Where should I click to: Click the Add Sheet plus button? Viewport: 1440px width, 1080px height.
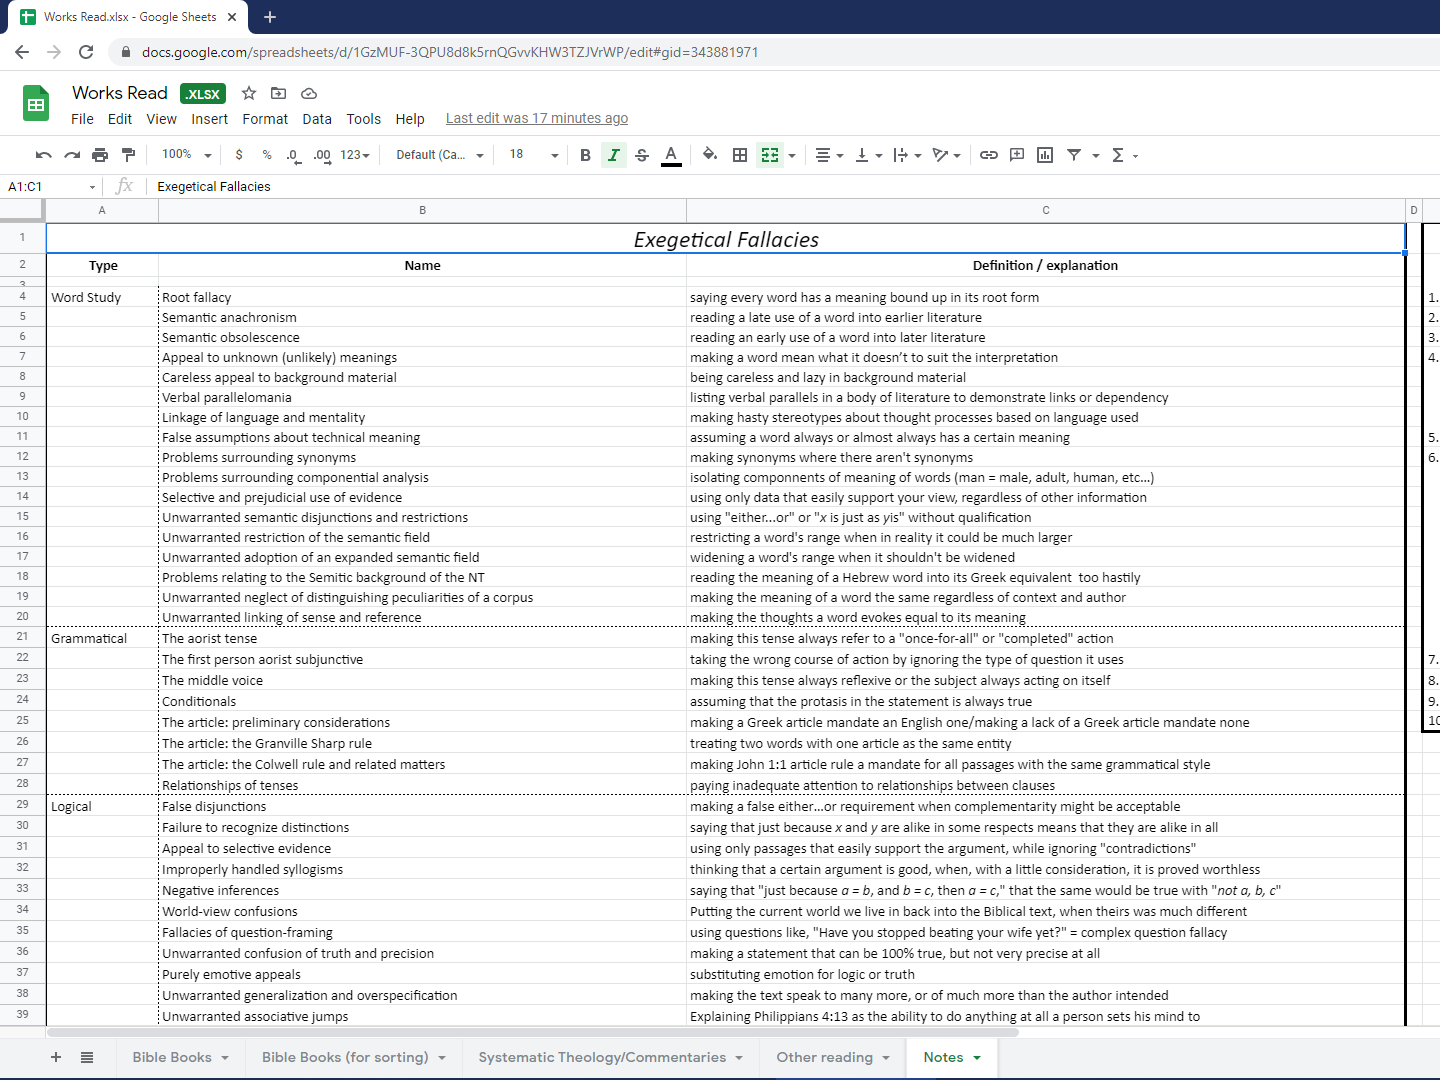(56, 1057)
